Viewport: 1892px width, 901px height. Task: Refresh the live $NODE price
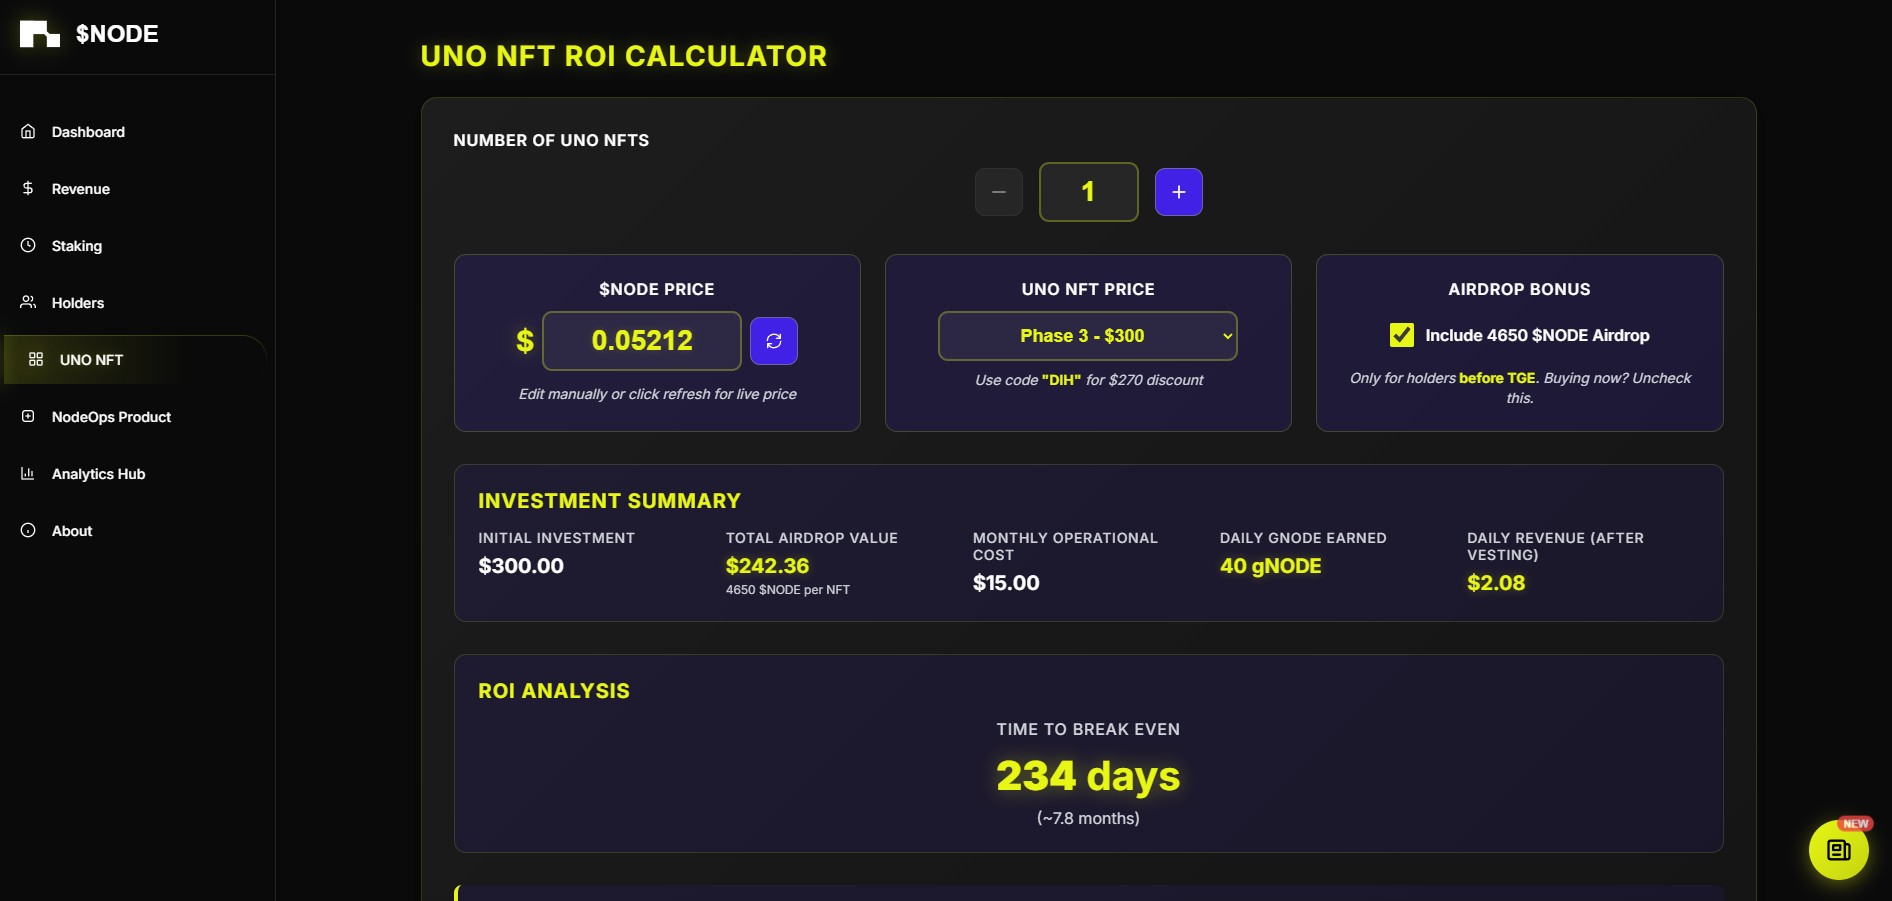[x=773, y=341]
